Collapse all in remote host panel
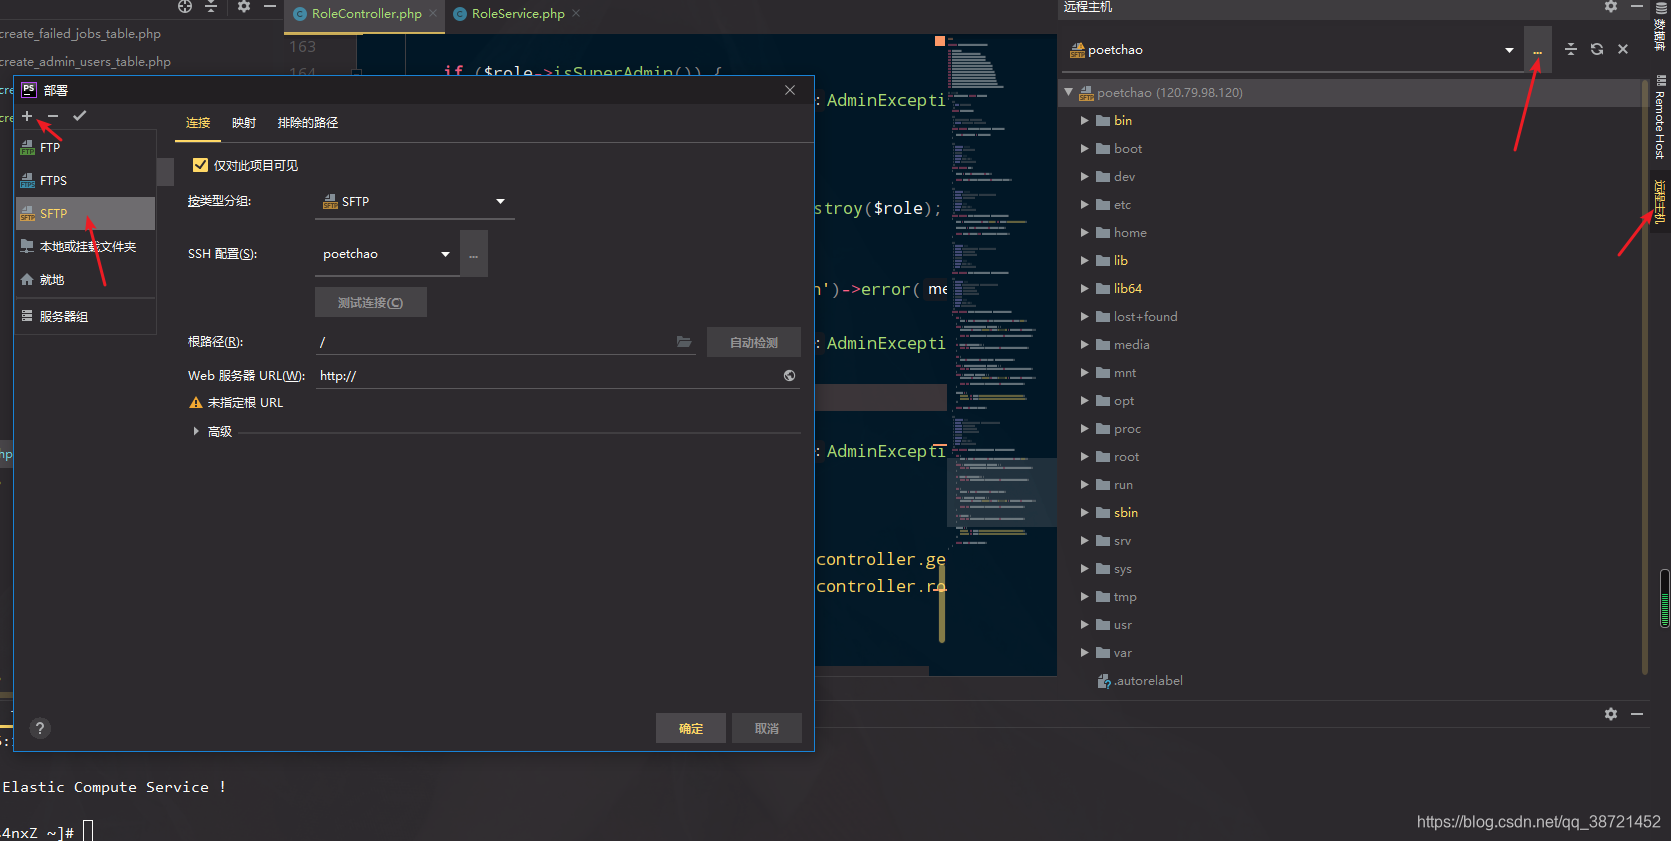This screenshot has width=1671, height=841. (x=1571, y=49)
